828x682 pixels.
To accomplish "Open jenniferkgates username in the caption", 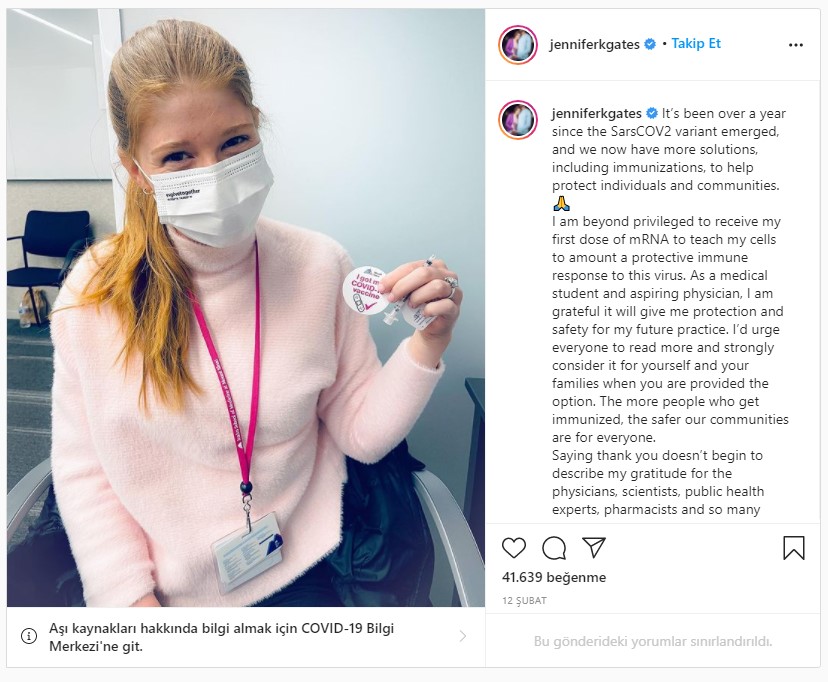I will click(597, 113).
